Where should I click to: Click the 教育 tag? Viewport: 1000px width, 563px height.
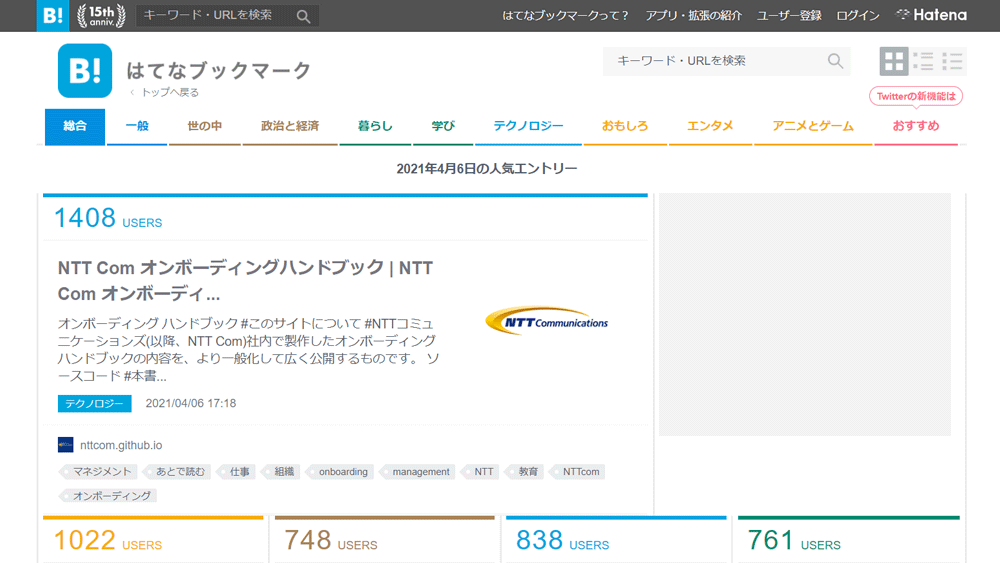point(524,472)
